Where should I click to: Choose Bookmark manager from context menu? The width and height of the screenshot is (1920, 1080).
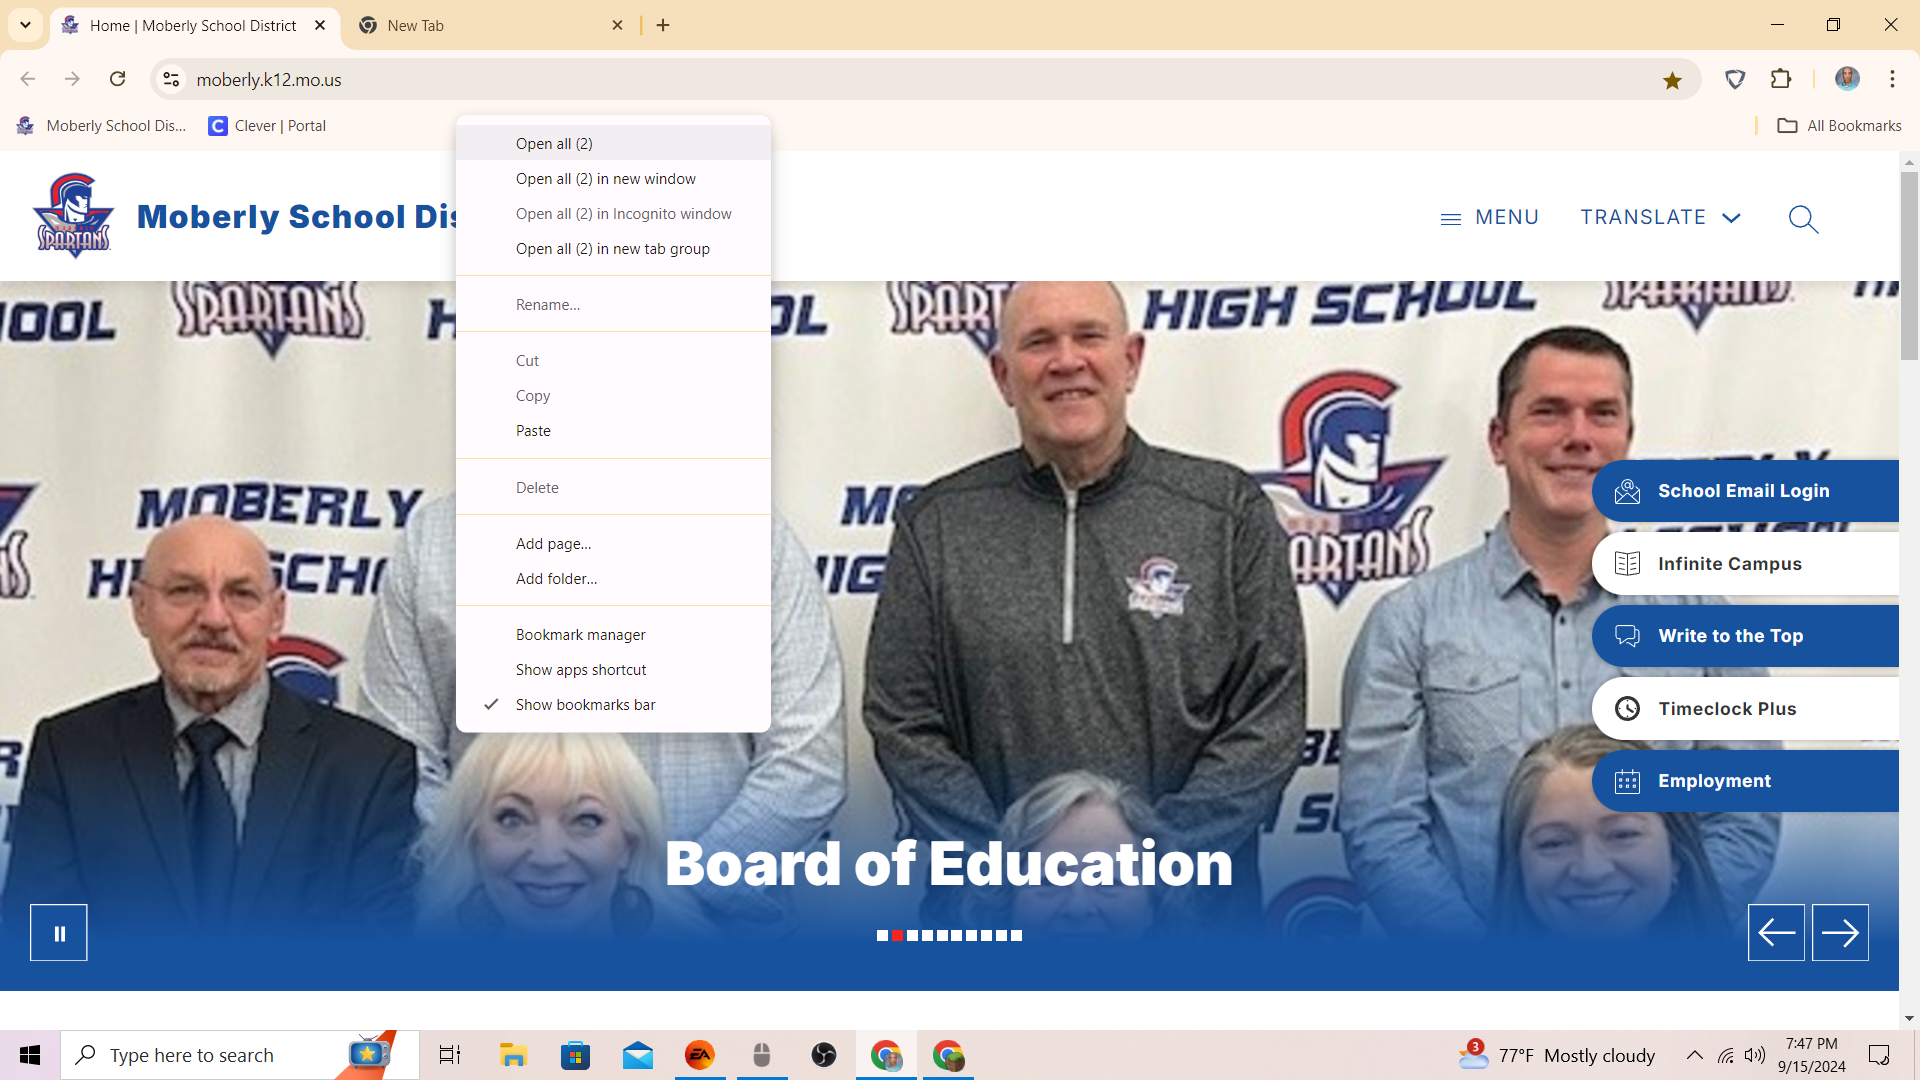point(580,635)
